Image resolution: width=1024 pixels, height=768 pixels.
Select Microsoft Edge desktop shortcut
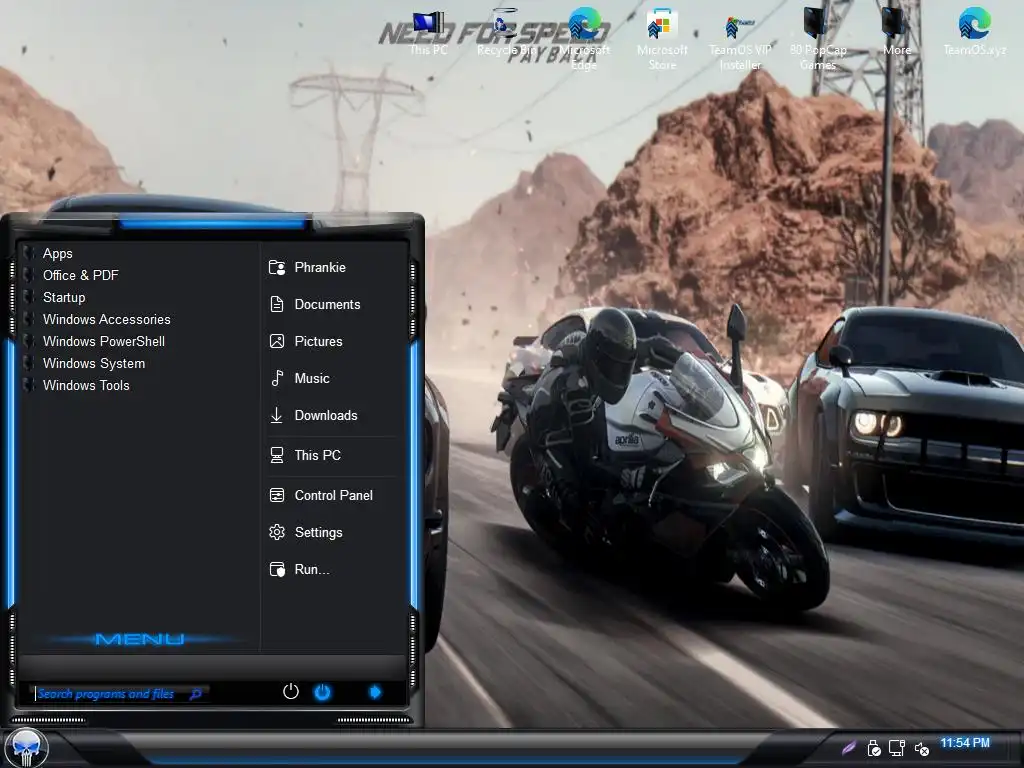pos(584,39)
